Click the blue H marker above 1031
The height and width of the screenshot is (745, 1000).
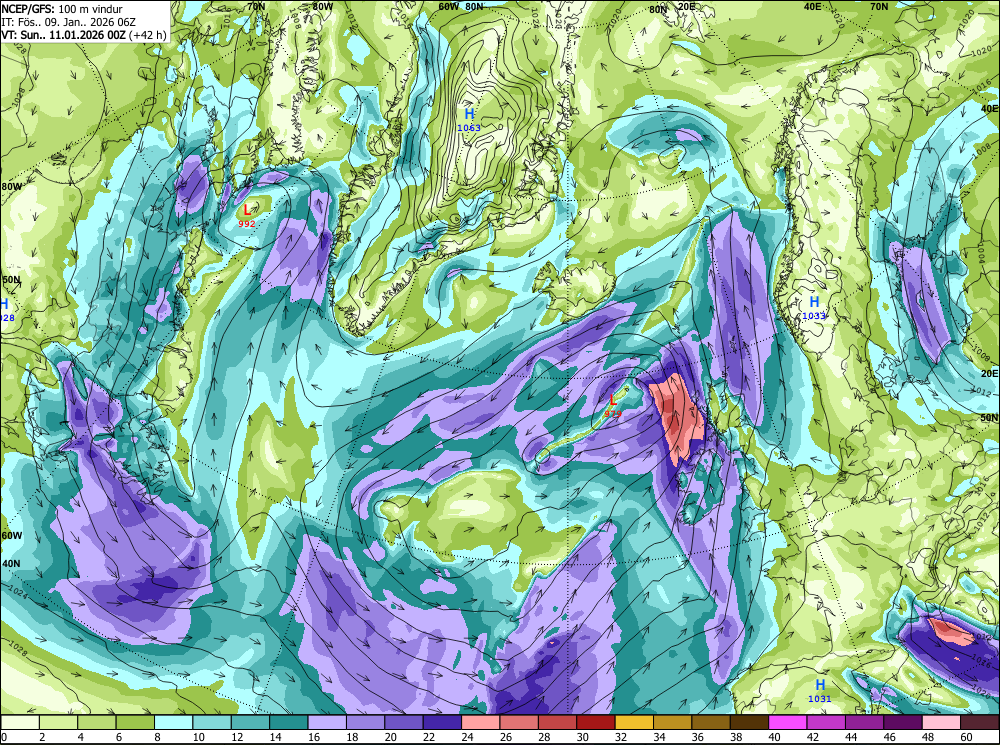click(x=820, y=684)
